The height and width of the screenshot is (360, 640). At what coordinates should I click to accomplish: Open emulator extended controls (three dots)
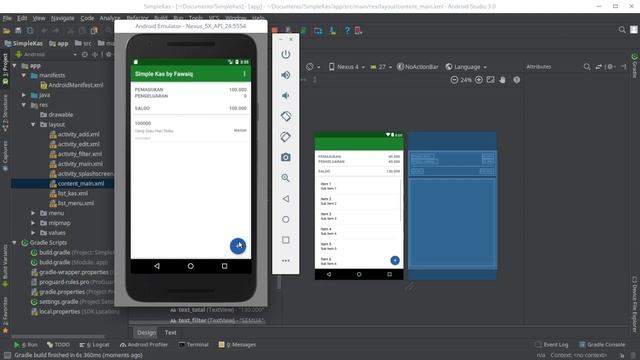pyautogui.click(x=286, y=260)
